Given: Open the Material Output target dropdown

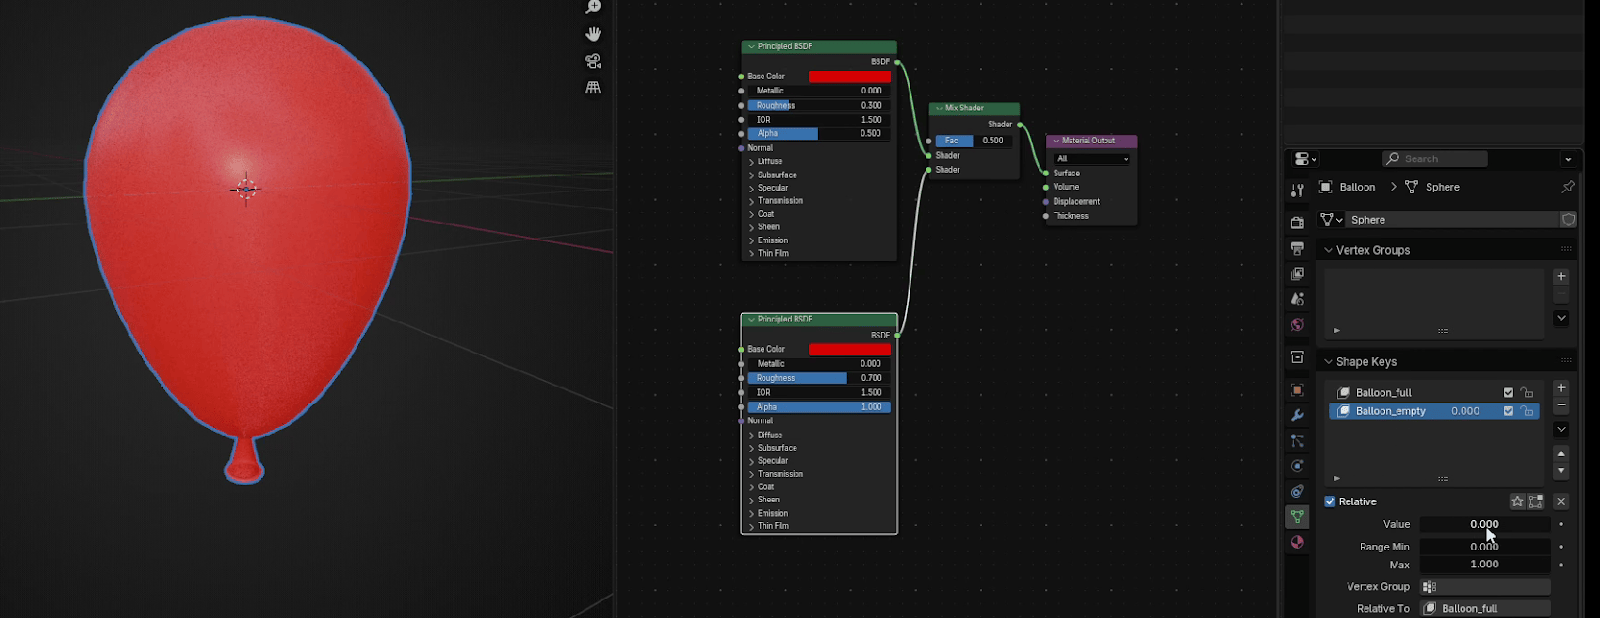Looking at the screenshot, I should click(1092, 158).
